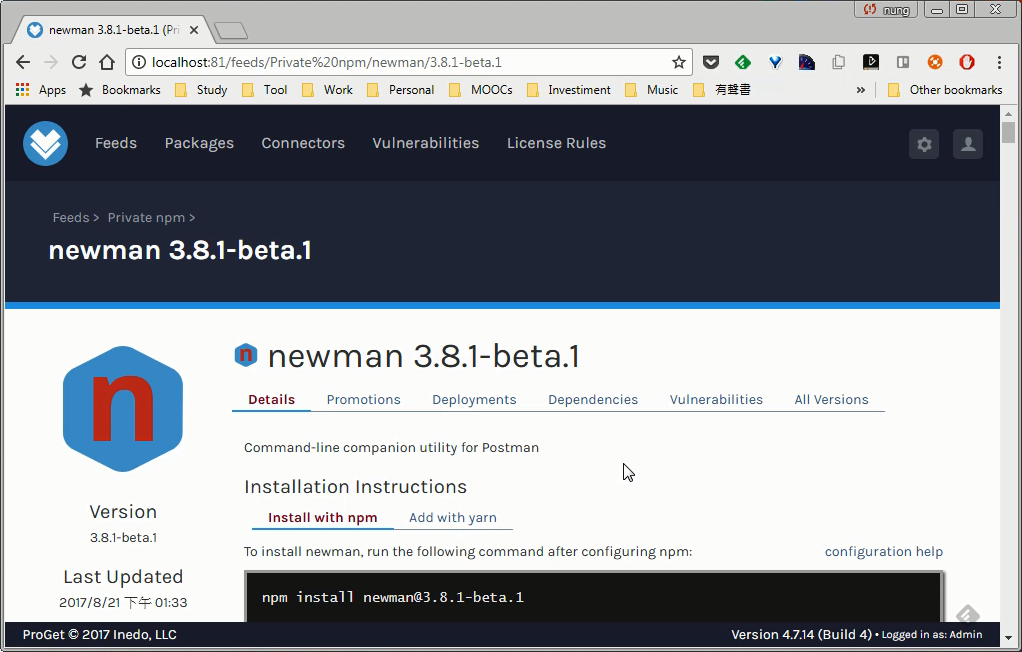The height and width of the screenshot is (652, 1022).
Task: Click the black play-button extension icon
Action: [x=871, y=62]
